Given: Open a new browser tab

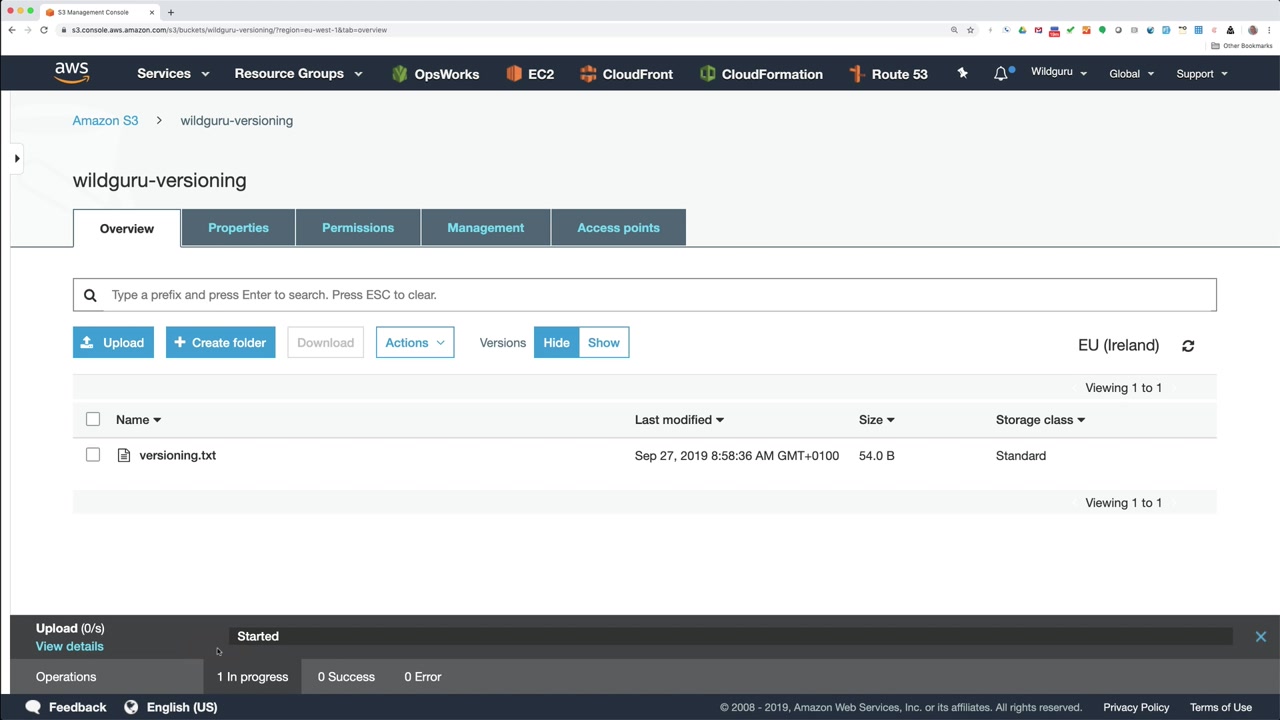Looking at the screenshot, I should click(171, 12).
